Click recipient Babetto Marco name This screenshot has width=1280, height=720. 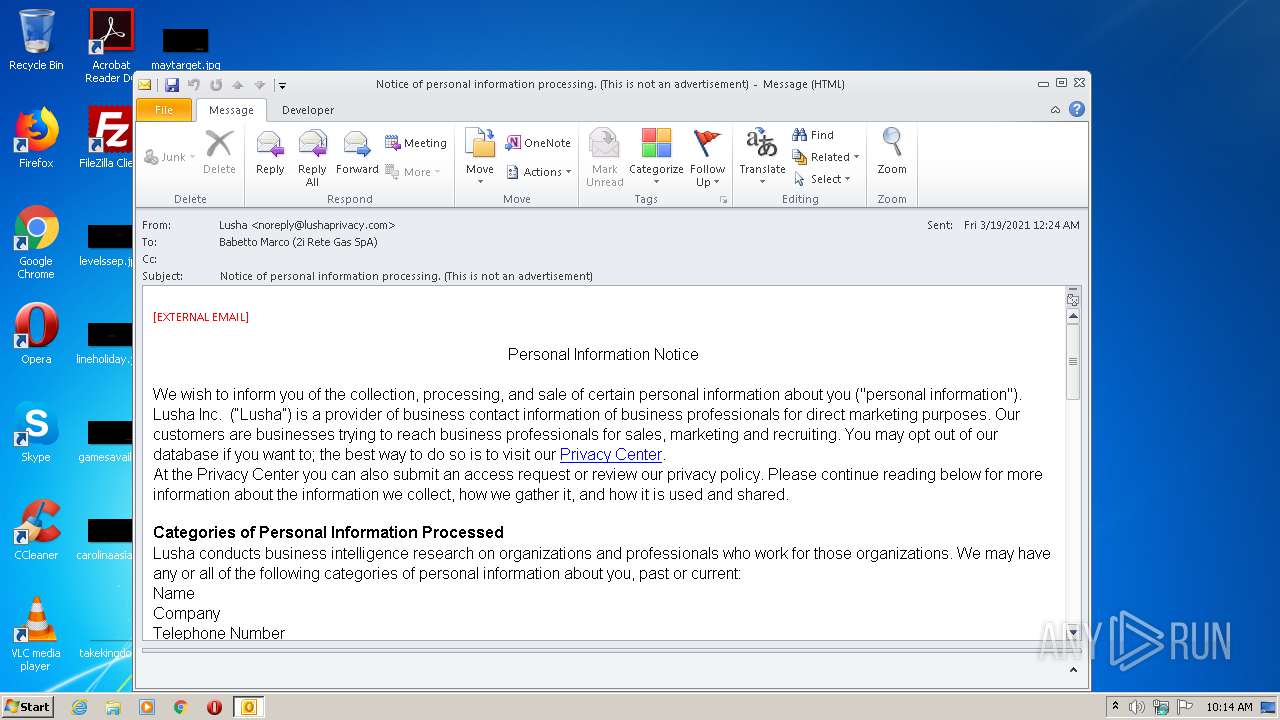pyautogui.click(x=298, y=242)
